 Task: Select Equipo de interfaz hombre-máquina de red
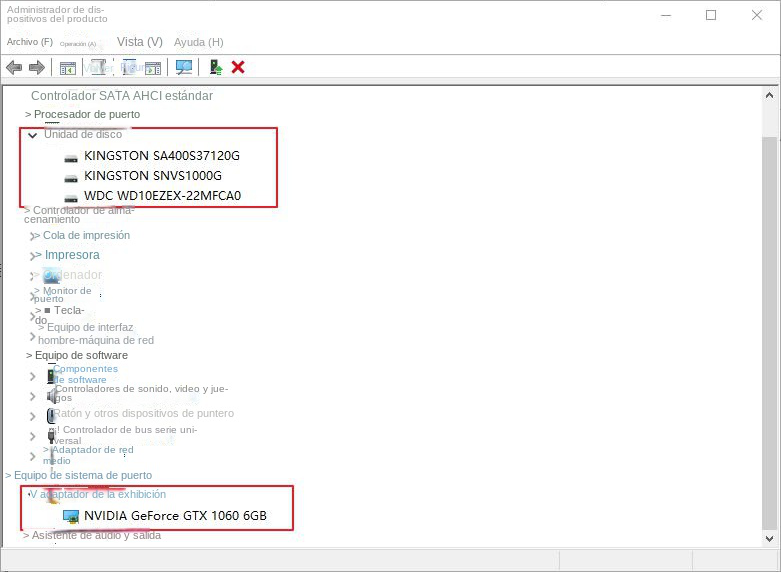point(96,334)
